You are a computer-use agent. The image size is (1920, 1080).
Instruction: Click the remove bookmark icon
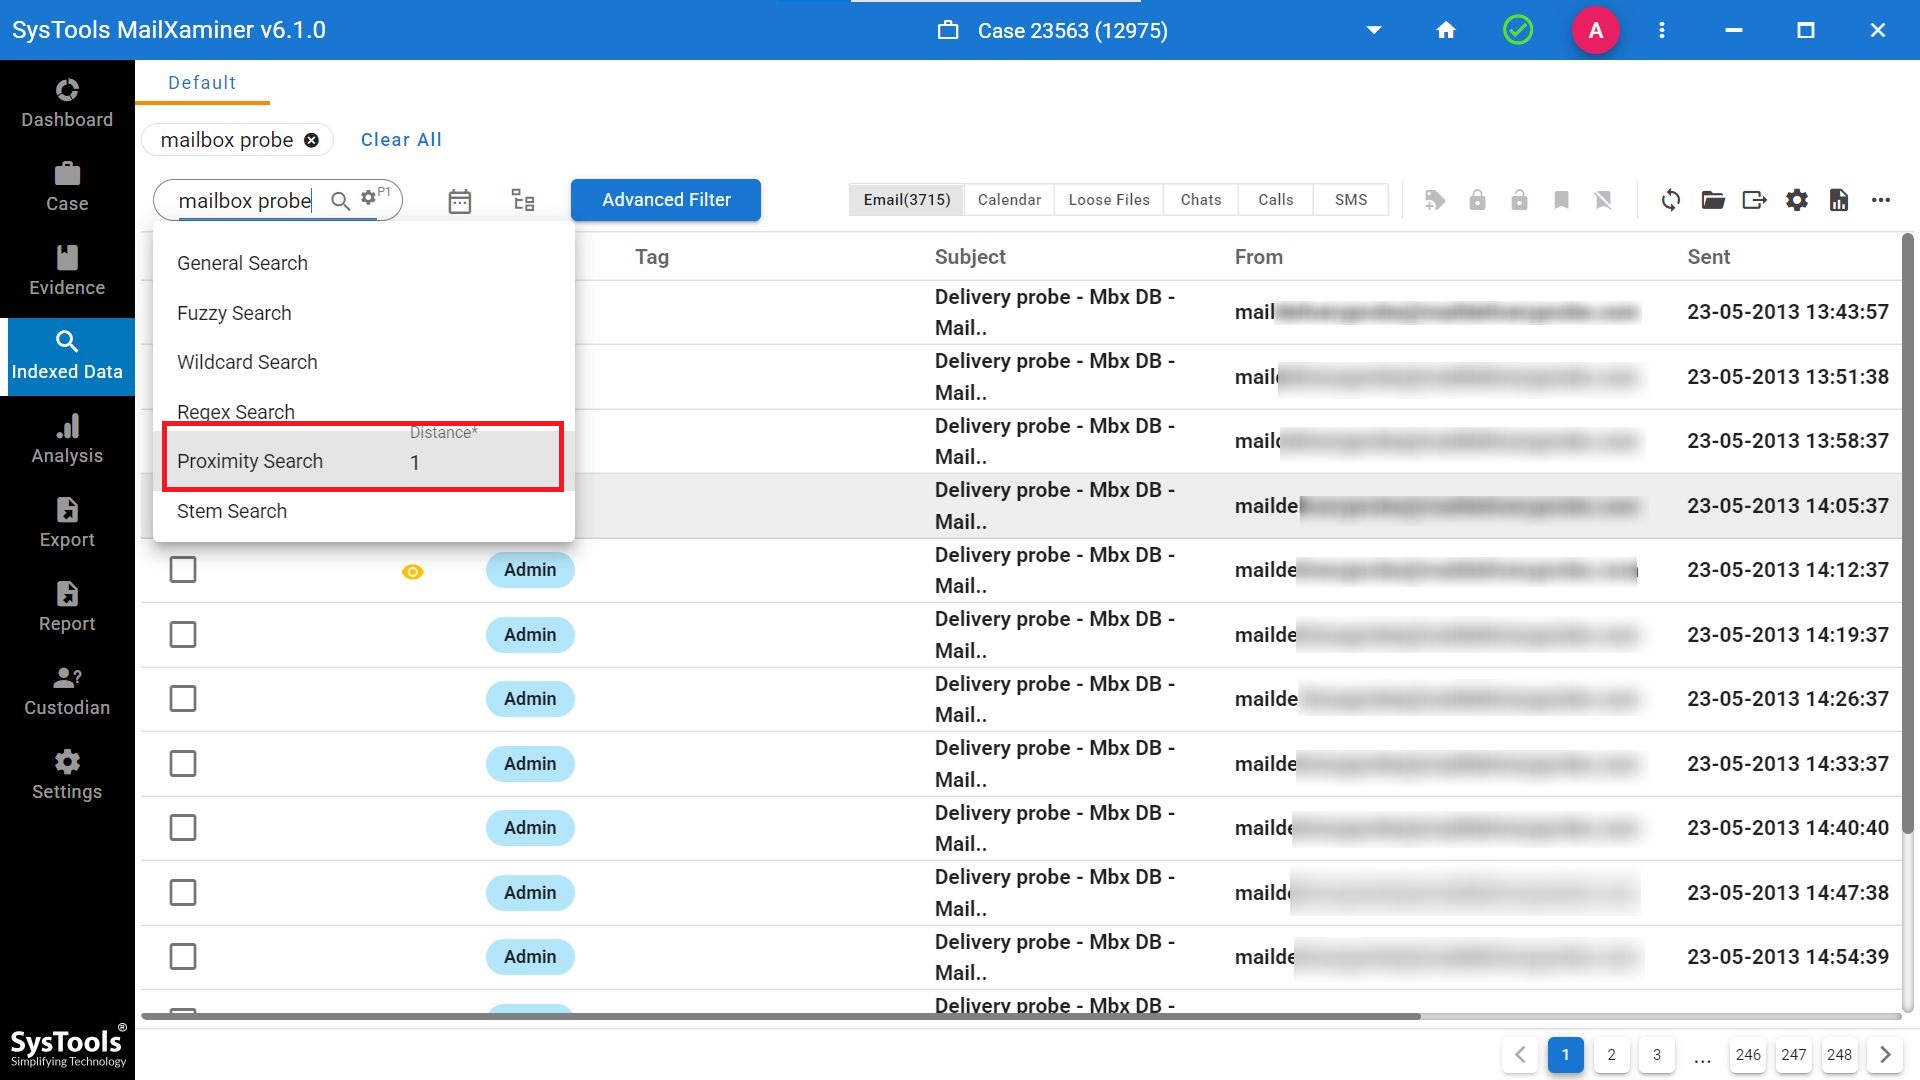tap(1603, 200)
